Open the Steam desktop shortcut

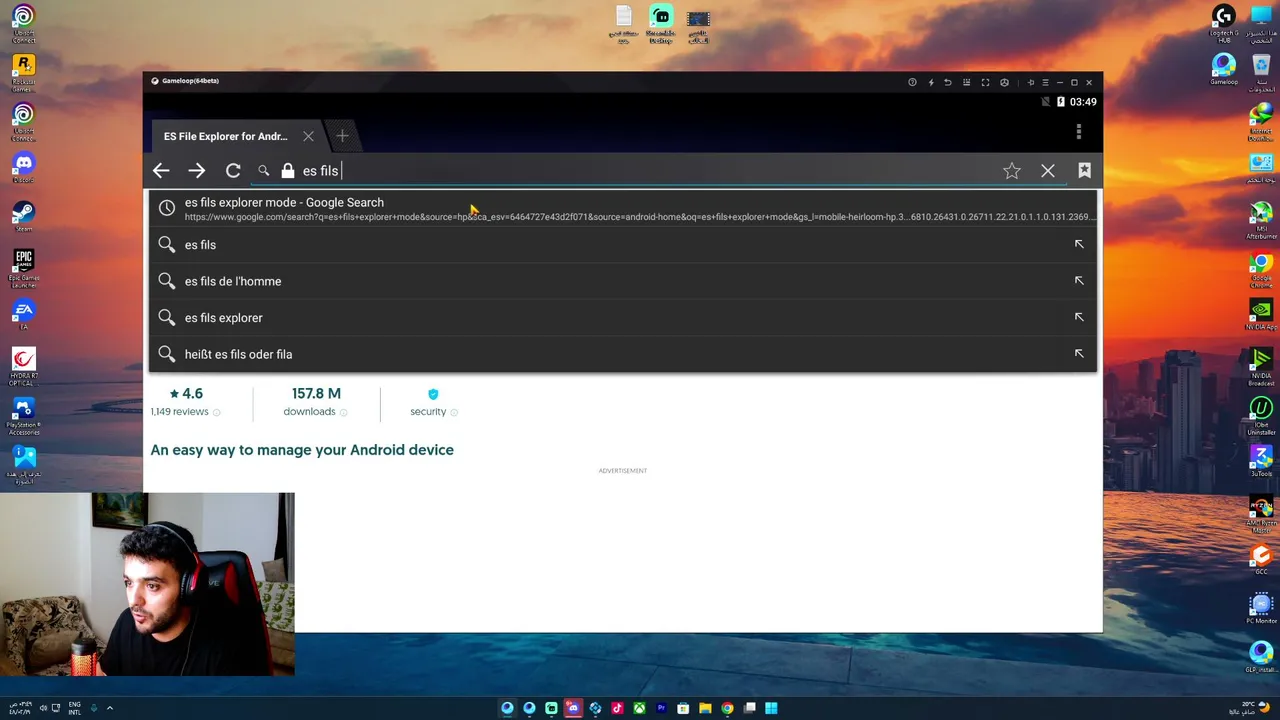(23, 217)
